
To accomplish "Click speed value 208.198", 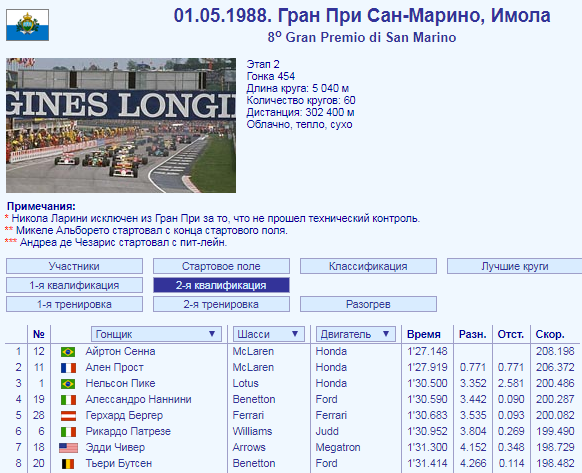I will pos(555,351).
